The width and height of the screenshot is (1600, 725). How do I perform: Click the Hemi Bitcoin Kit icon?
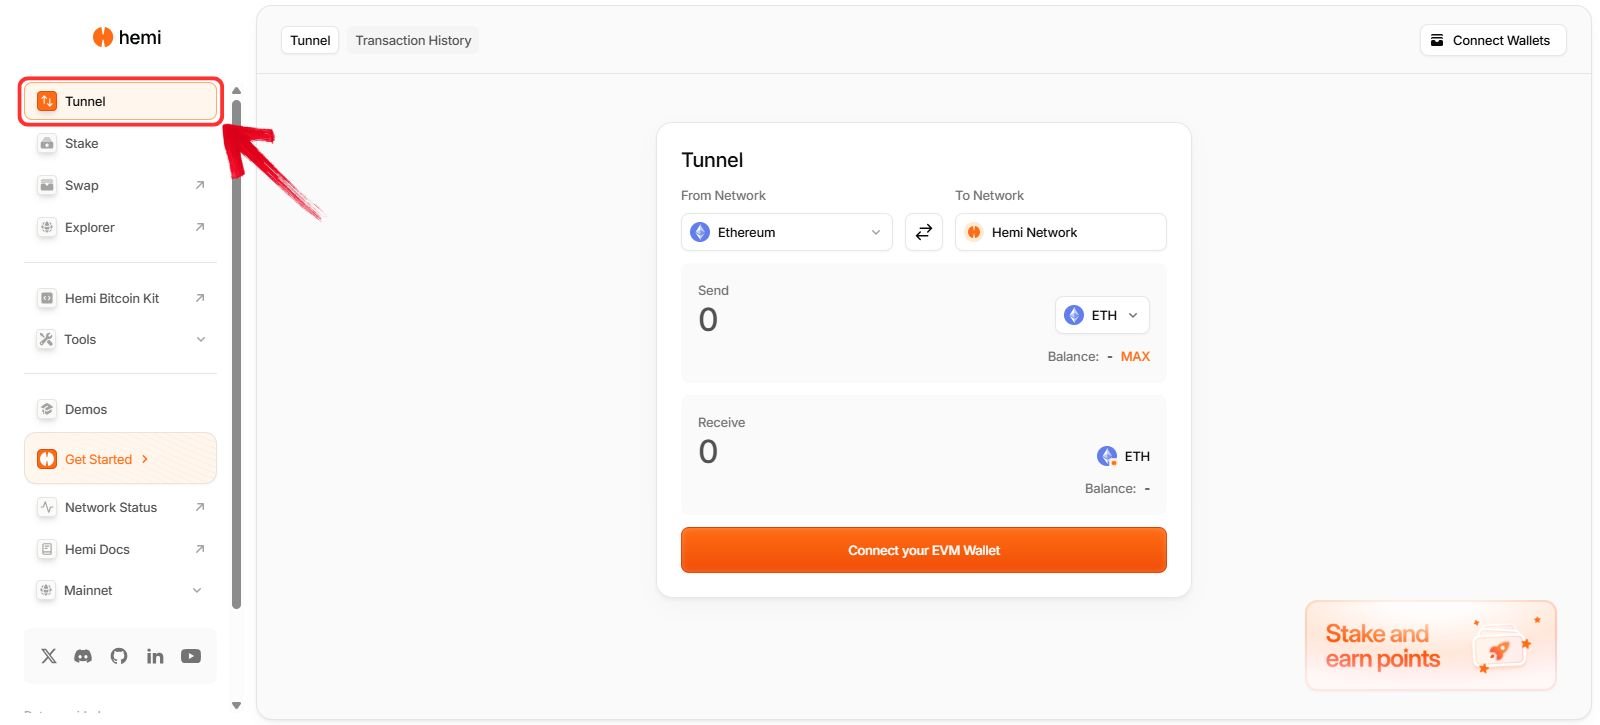47,298
